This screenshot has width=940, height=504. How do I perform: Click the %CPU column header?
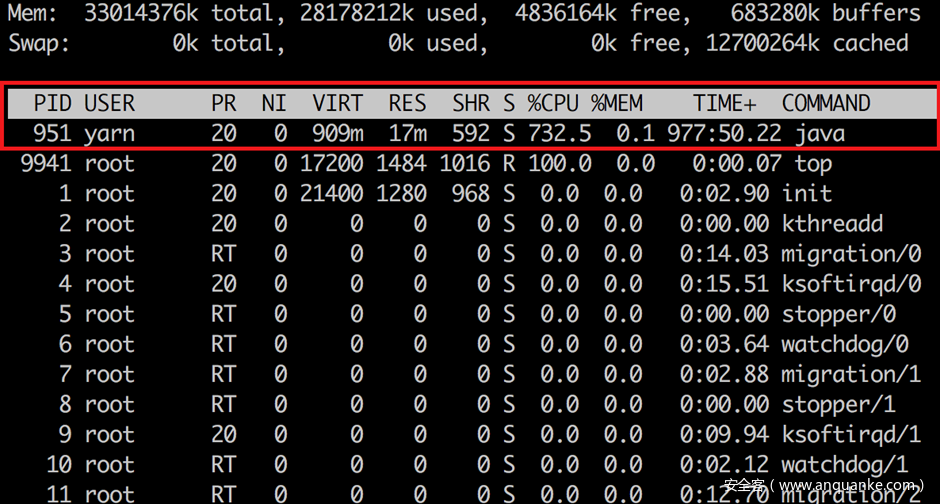click(553, 103)
